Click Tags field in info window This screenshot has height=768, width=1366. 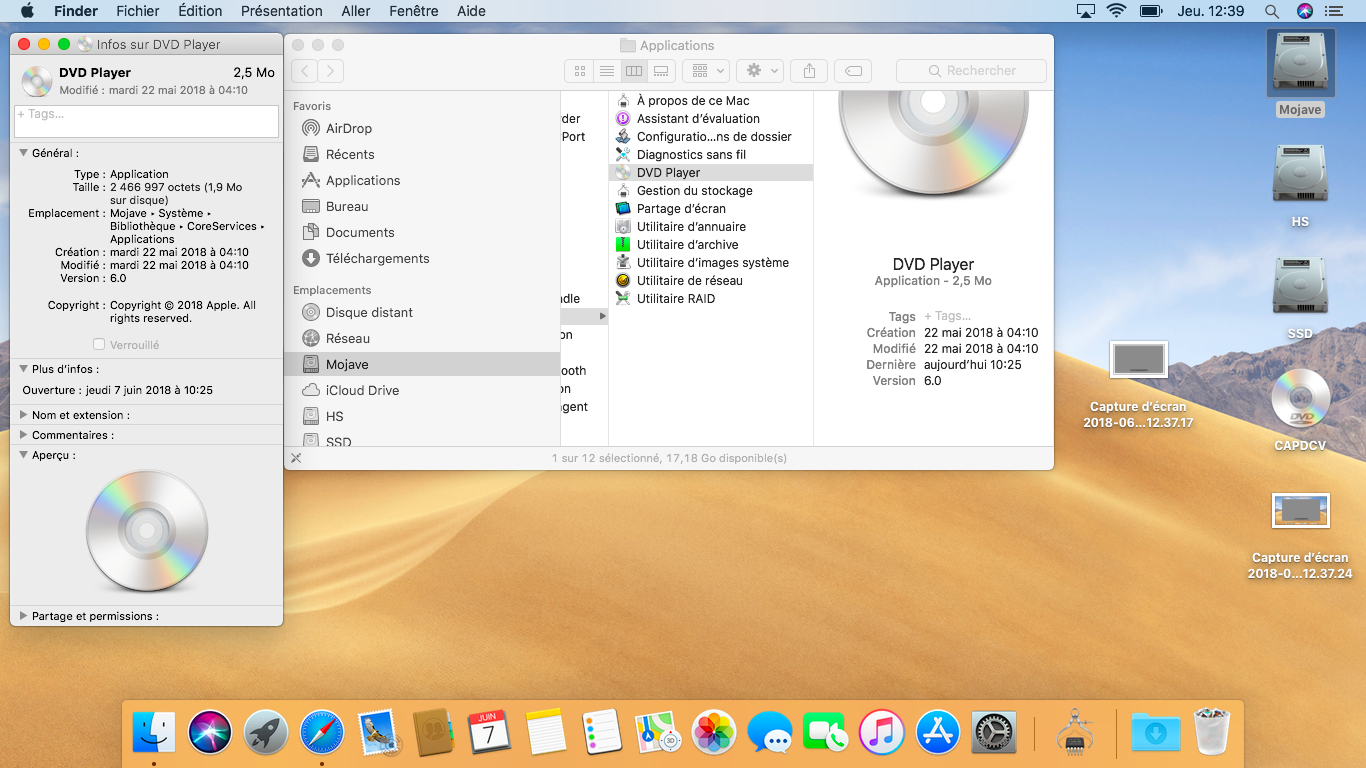tap(146, 121)
